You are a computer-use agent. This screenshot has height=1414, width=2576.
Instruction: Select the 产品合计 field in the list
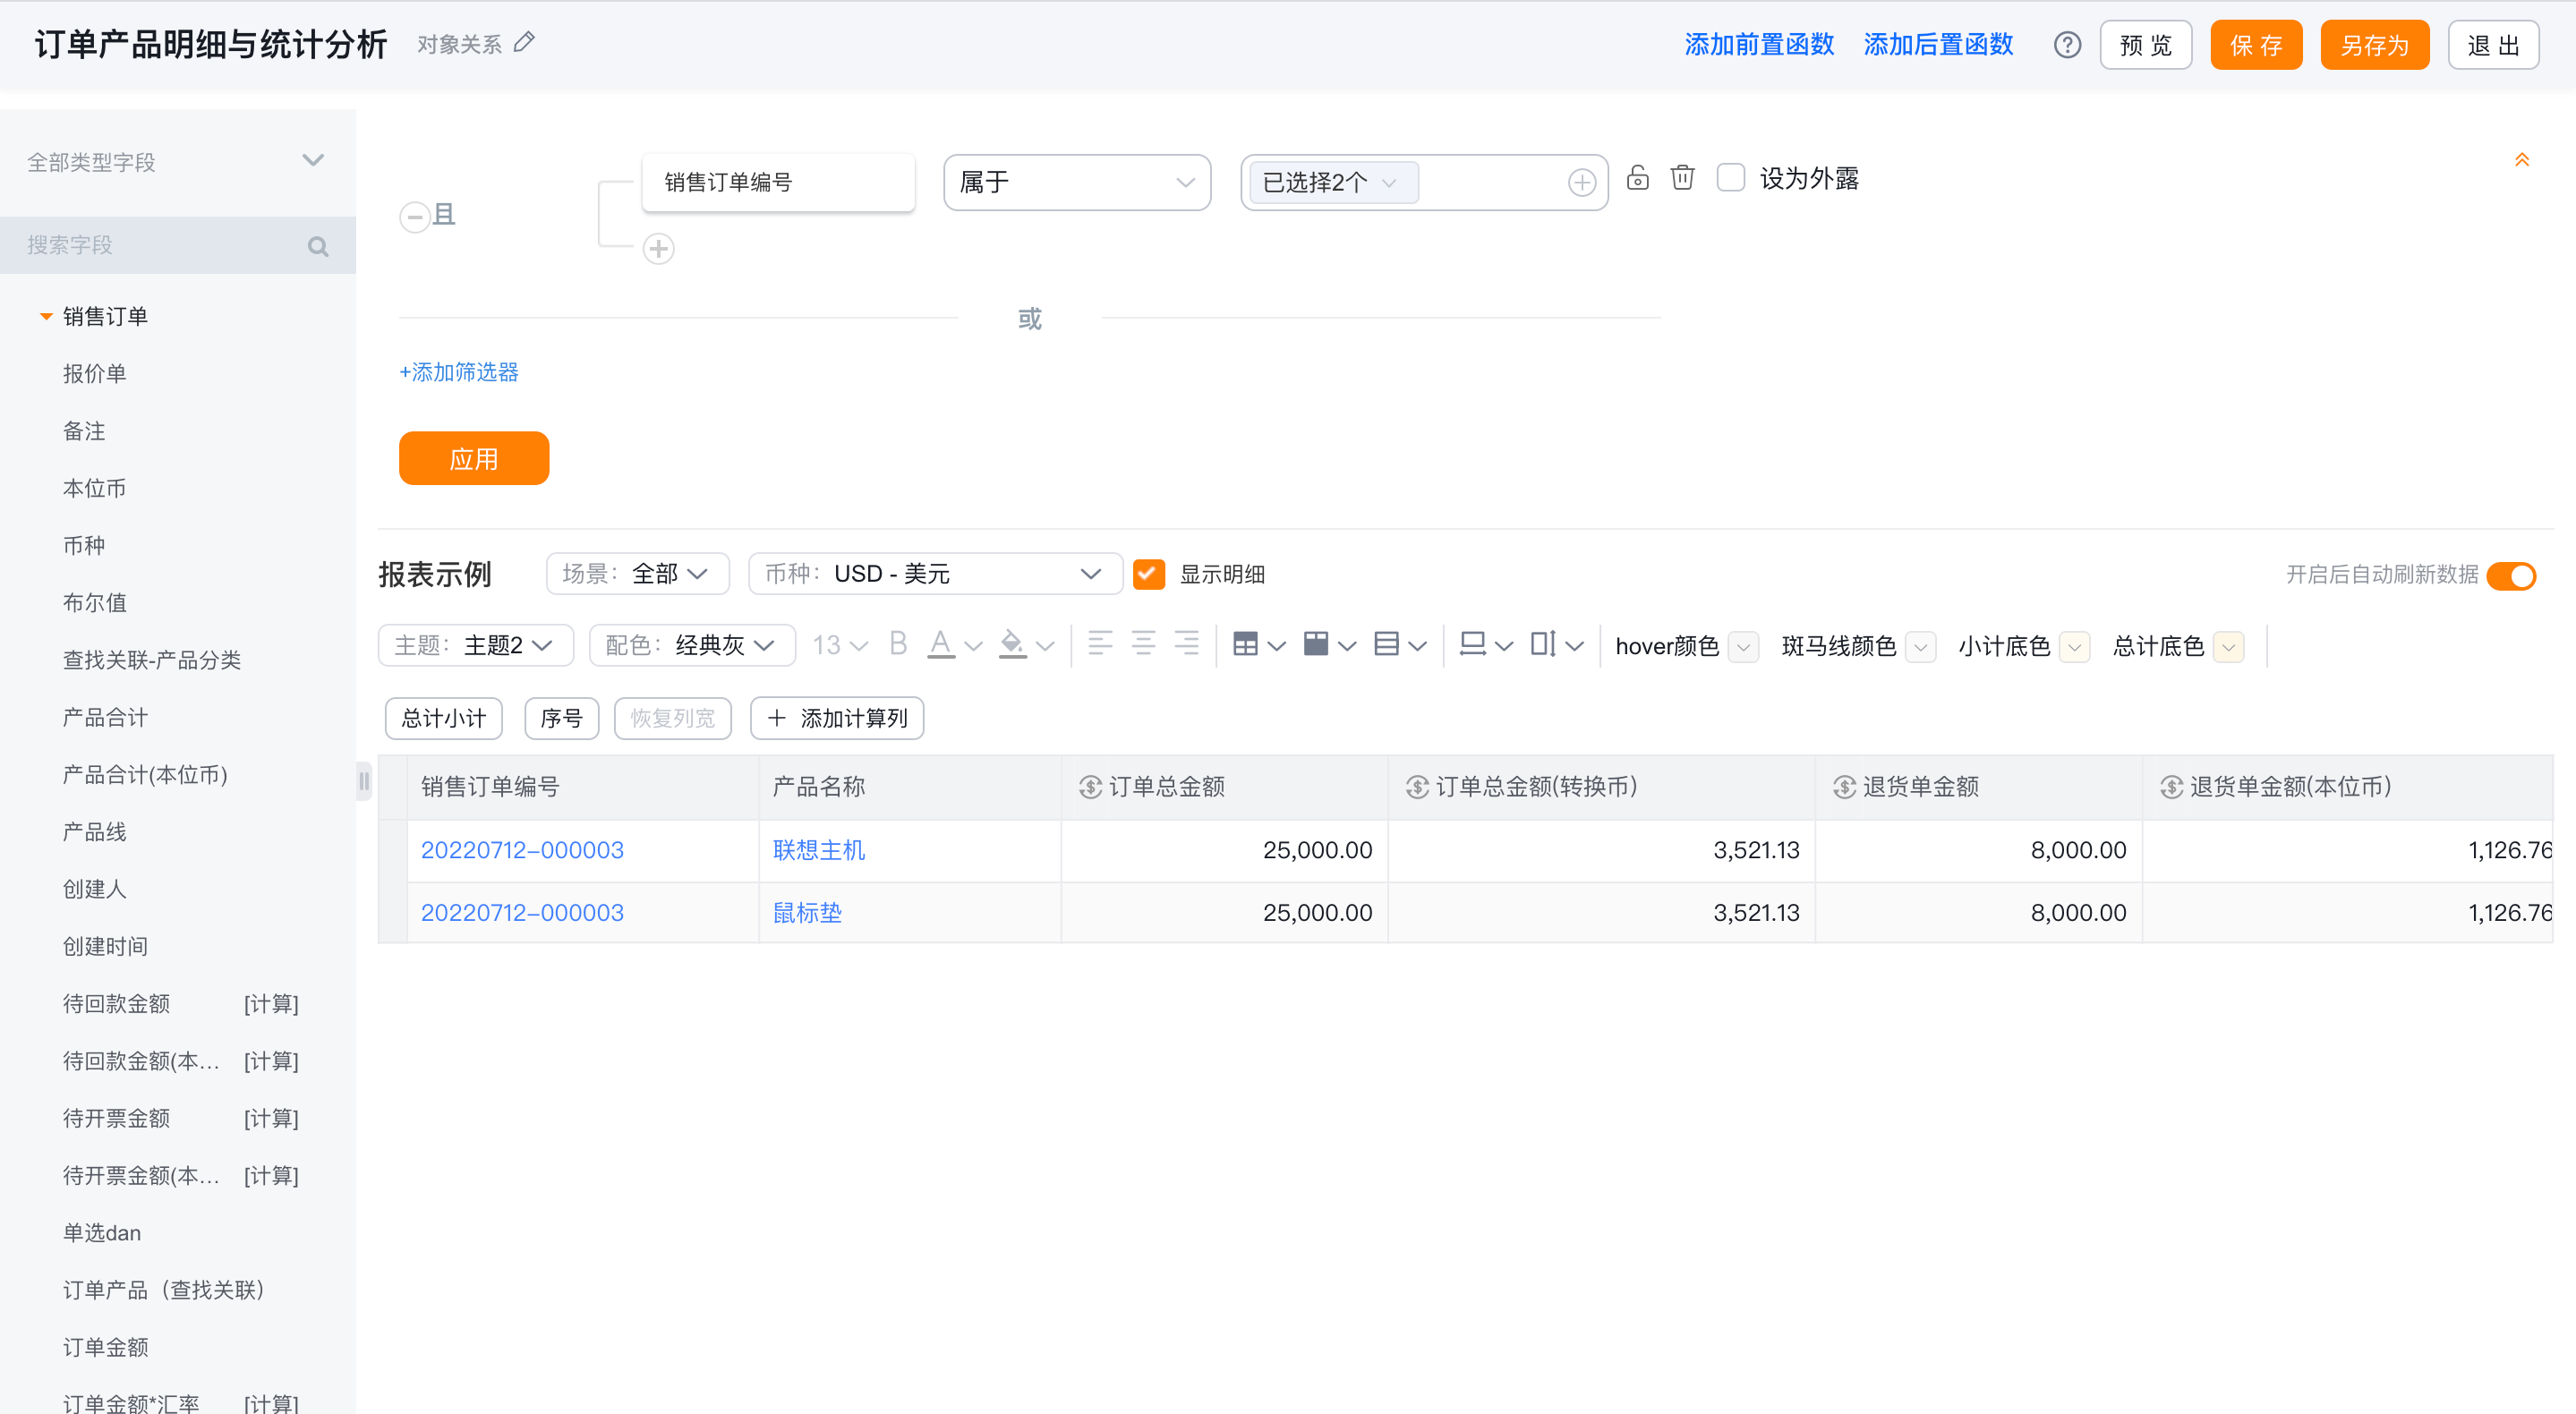click(x=105, y=717)
